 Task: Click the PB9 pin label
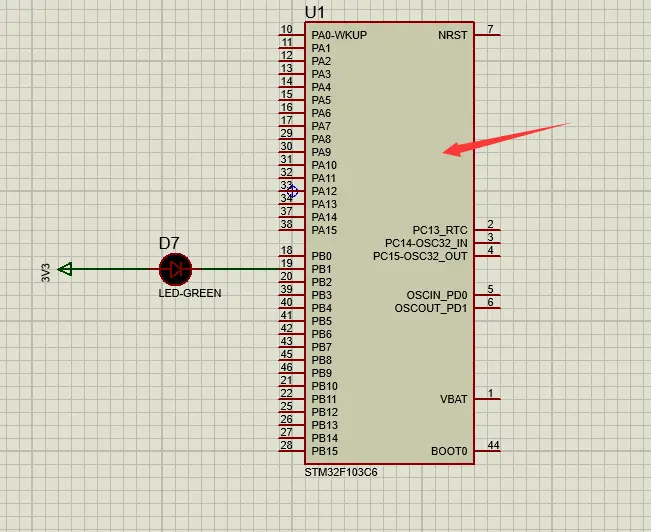point(321,373)
